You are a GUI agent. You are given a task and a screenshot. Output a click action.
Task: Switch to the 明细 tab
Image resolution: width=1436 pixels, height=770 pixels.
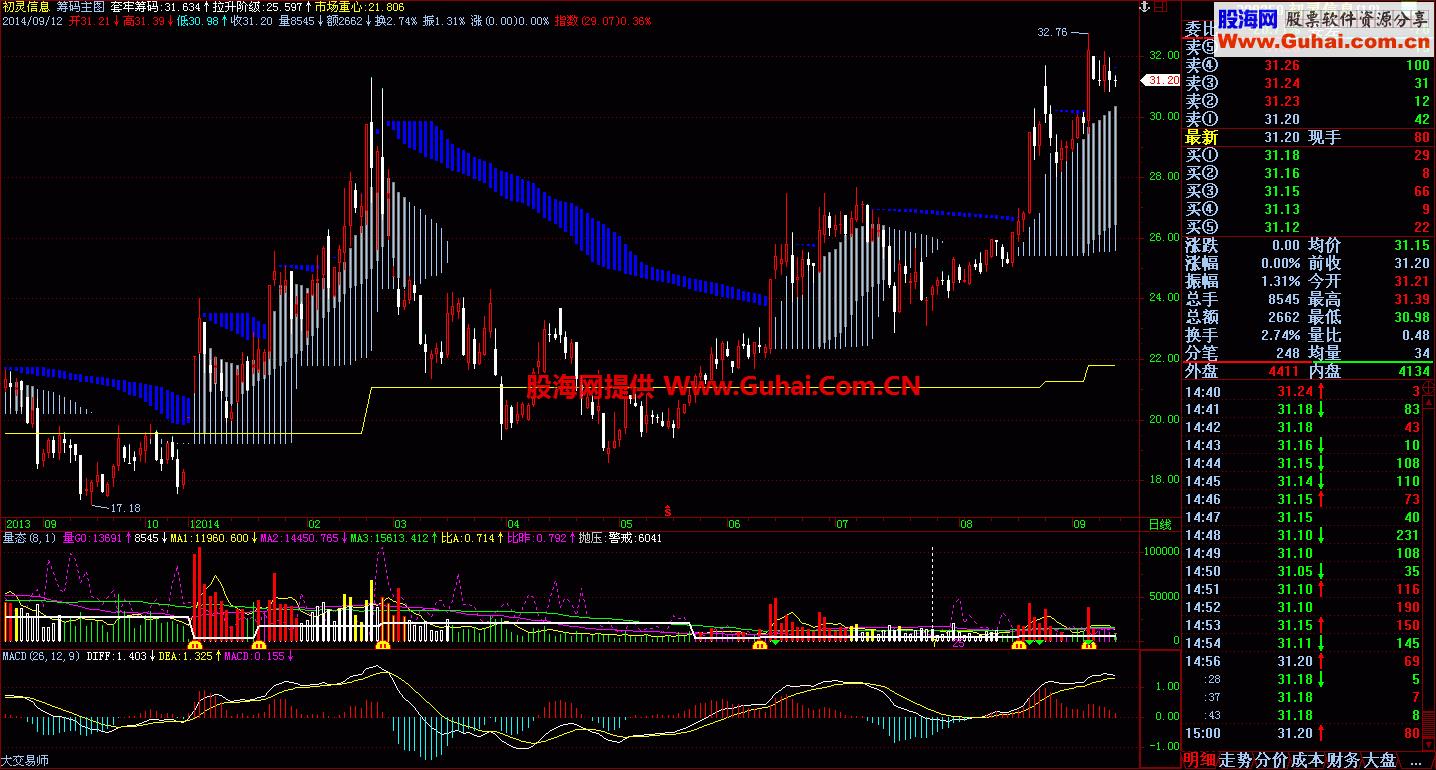coord(1201,760)
